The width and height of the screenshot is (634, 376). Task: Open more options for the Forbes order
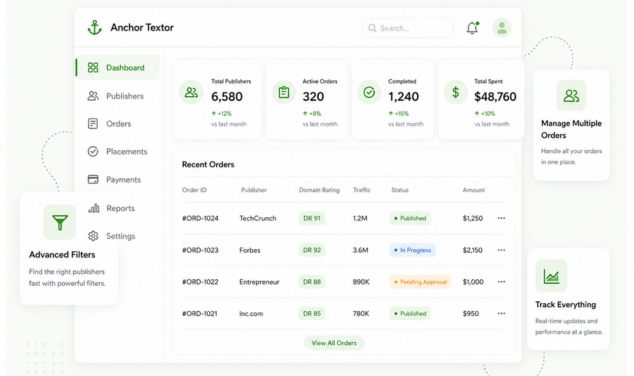click(x=501, y=250)
